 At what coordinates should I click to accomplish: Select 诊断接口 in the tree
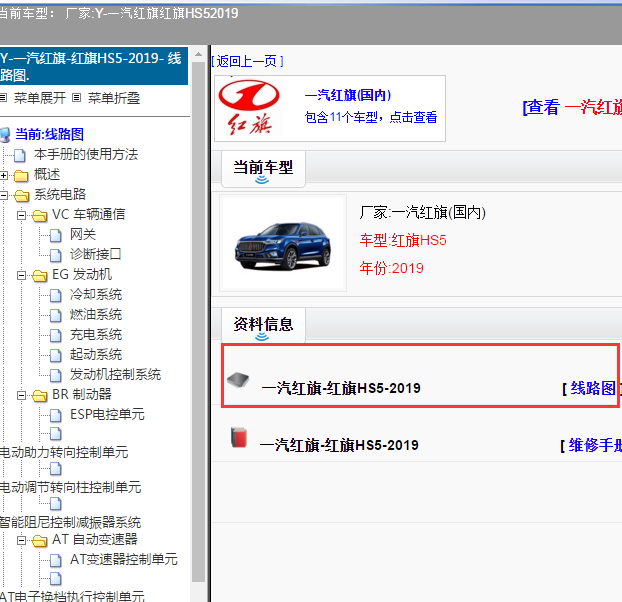click(96, 255)
